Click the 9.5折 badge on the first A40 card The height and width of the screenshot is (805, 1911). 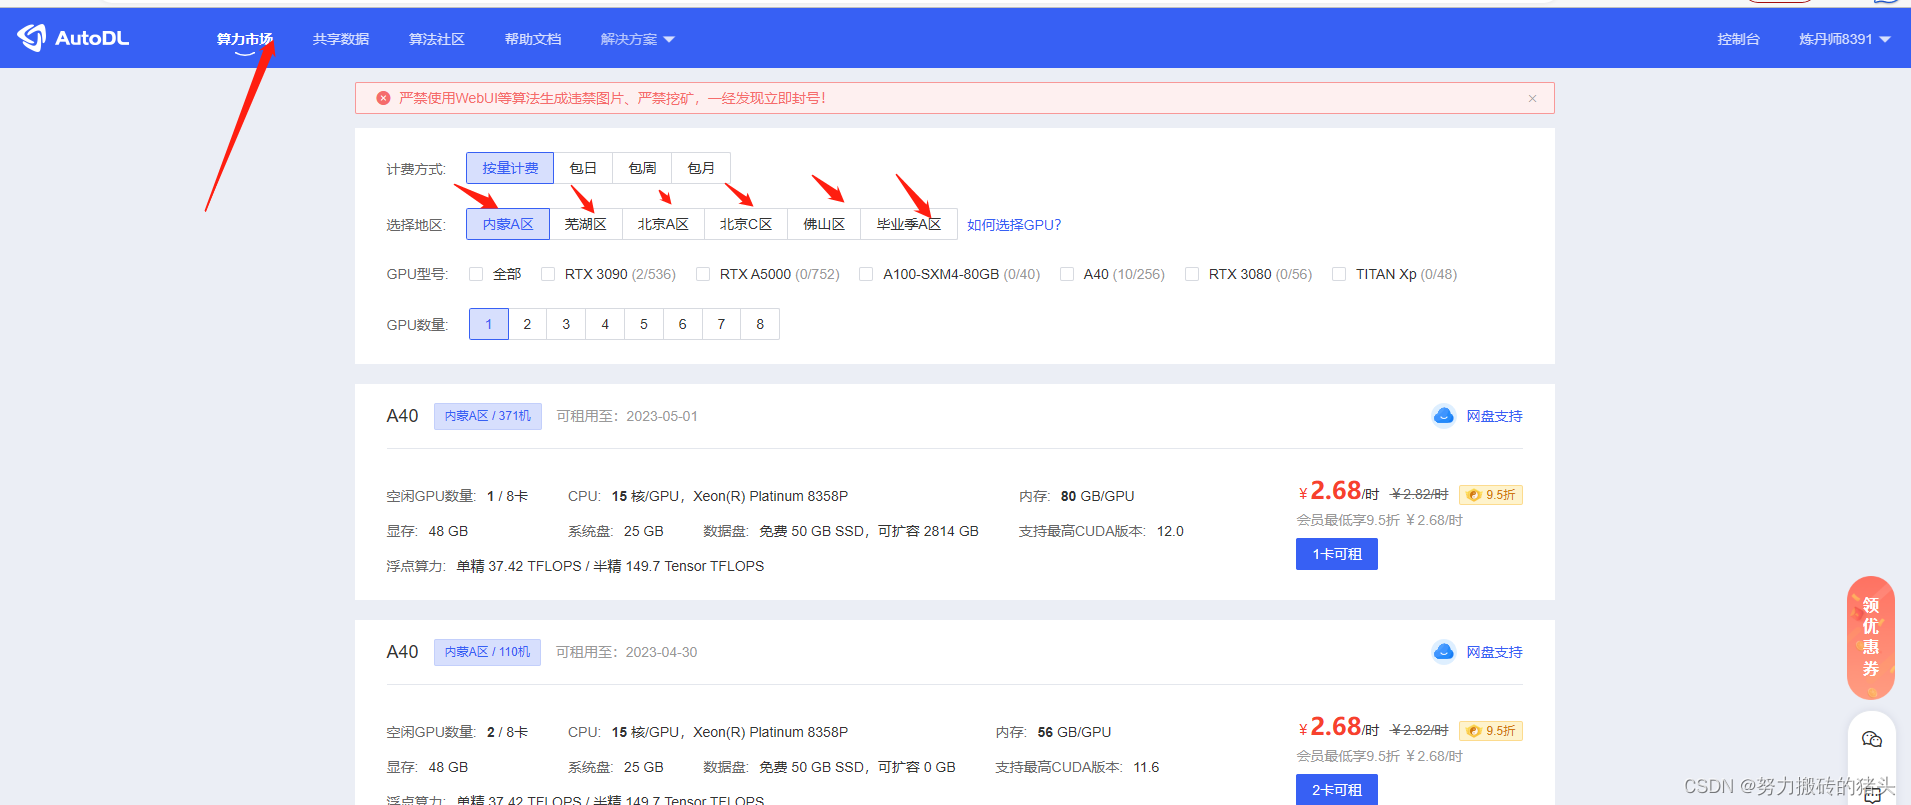pos(1491,495)
